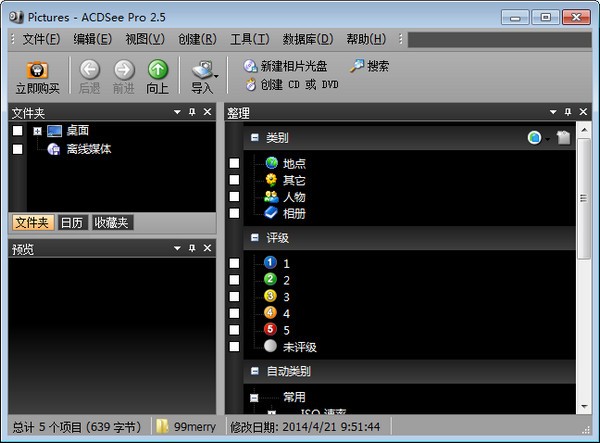This screenshot has height=443, width=600.
Task: Check the 离线媒体 checkbox
Action: point(18,149)
